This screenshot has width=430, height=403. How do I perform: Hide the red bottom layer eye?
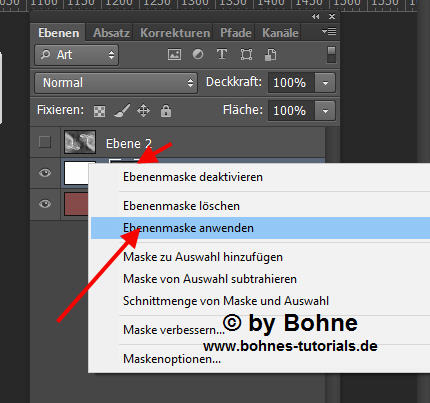[45, 204]
